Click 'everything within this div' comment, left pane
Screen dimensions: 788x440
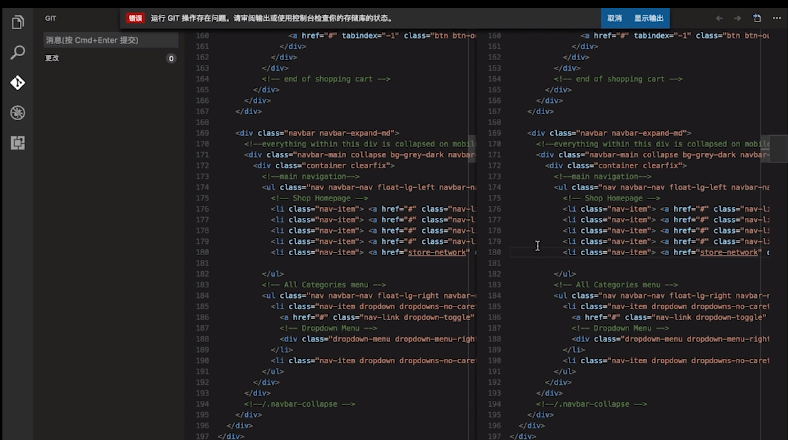click(x=360, y=144)
